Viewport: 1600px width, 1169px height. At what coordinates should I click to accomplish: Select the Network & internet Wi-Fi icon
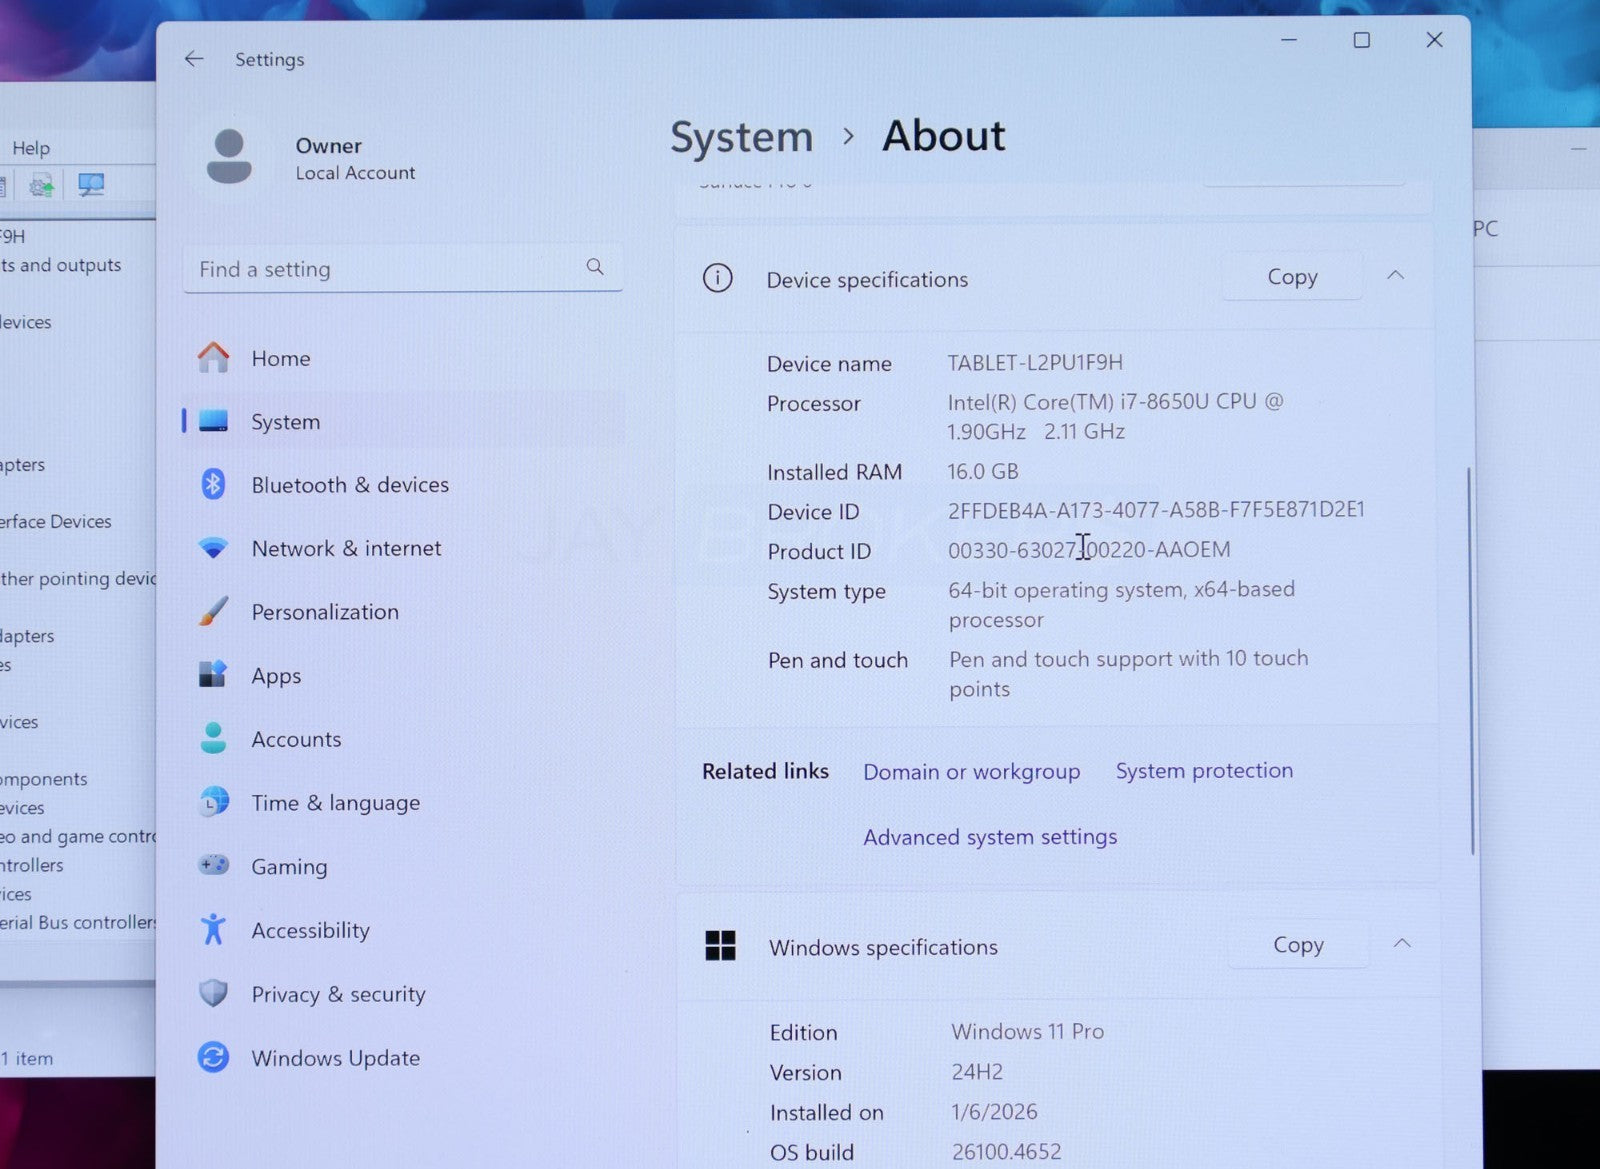coord(213,548)
